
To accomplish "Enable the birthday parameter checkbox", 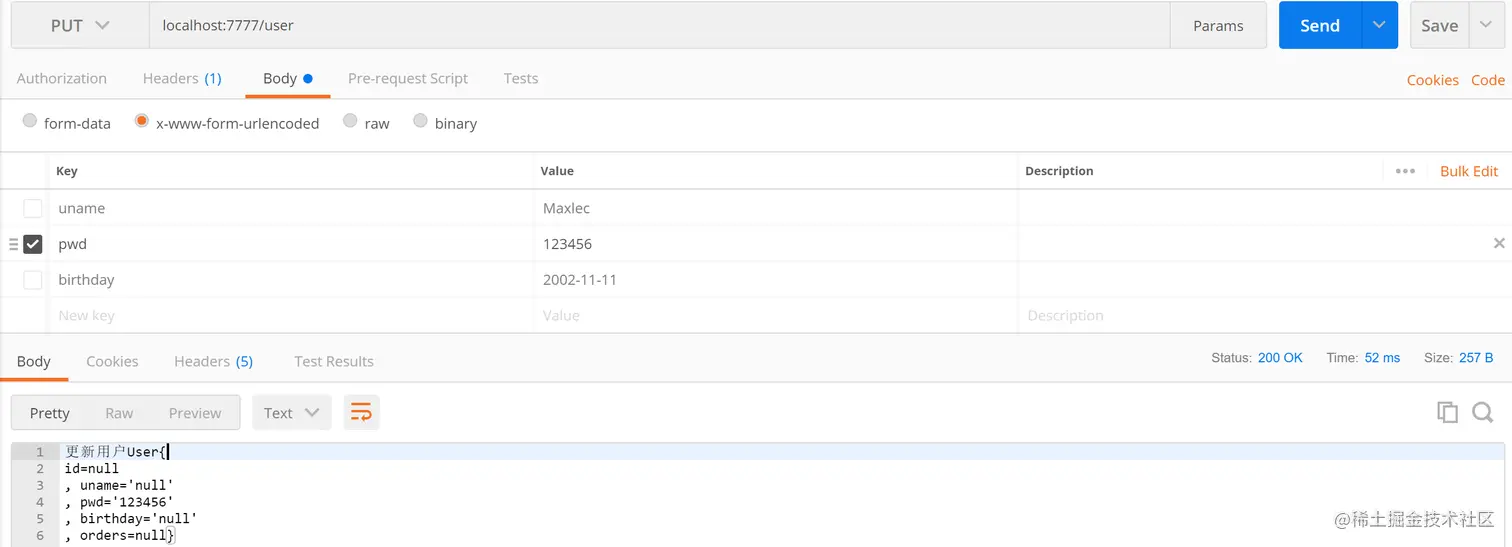I will coord(33,280).
